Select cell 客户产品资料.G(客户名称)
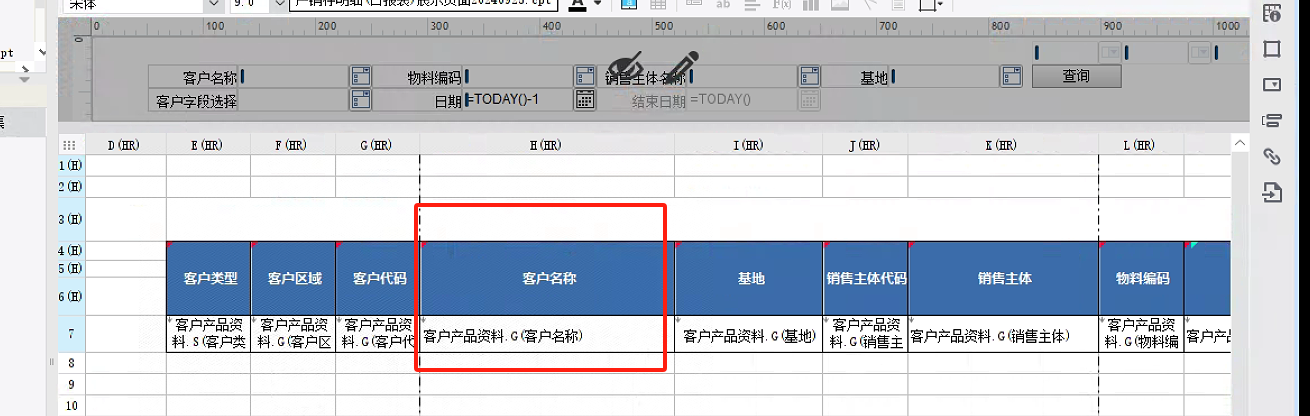This screenshot has height=416, width=1310. (548, 335)
